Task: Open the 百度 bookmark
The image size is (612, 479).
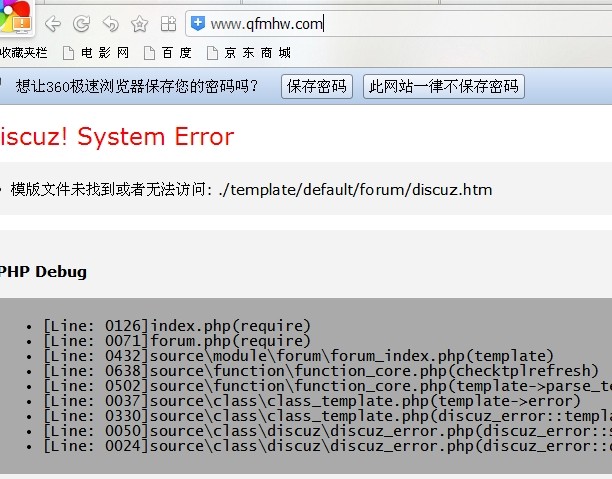Action: click(x=167, y=53)
